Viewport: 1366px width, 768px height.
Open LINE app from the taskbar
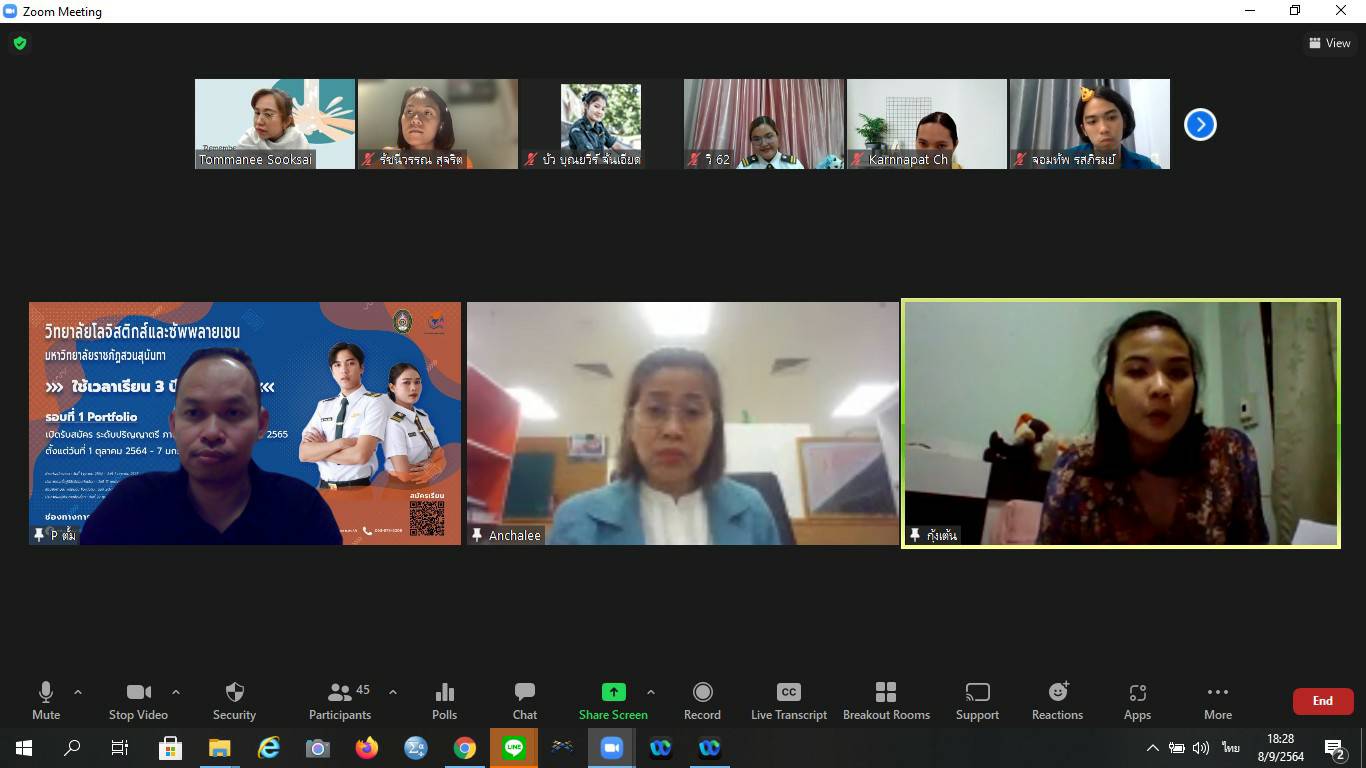pos(514,747)
